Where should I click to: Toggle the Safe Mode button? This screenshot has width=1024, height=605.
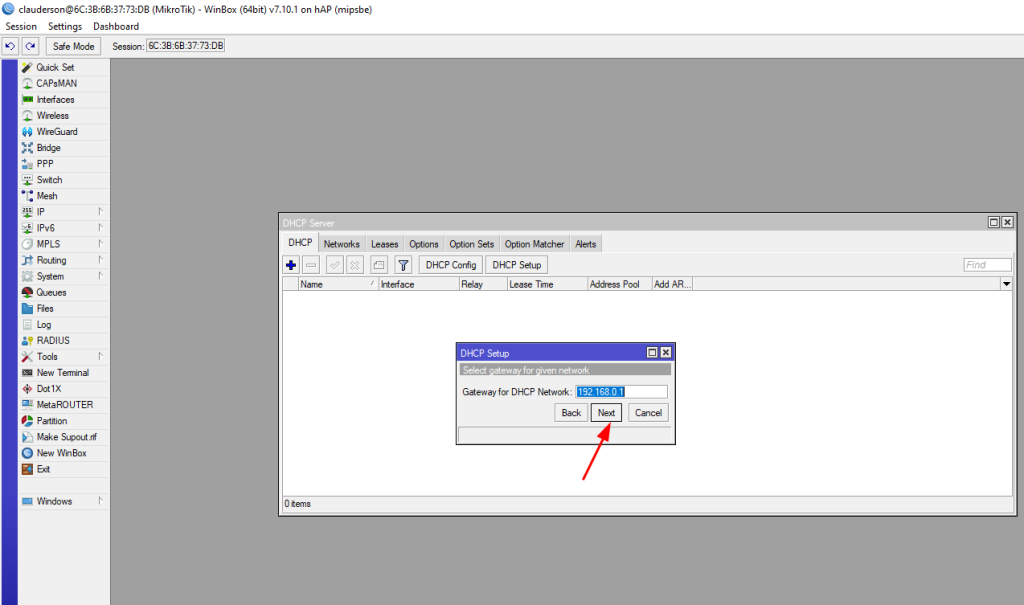73,46
